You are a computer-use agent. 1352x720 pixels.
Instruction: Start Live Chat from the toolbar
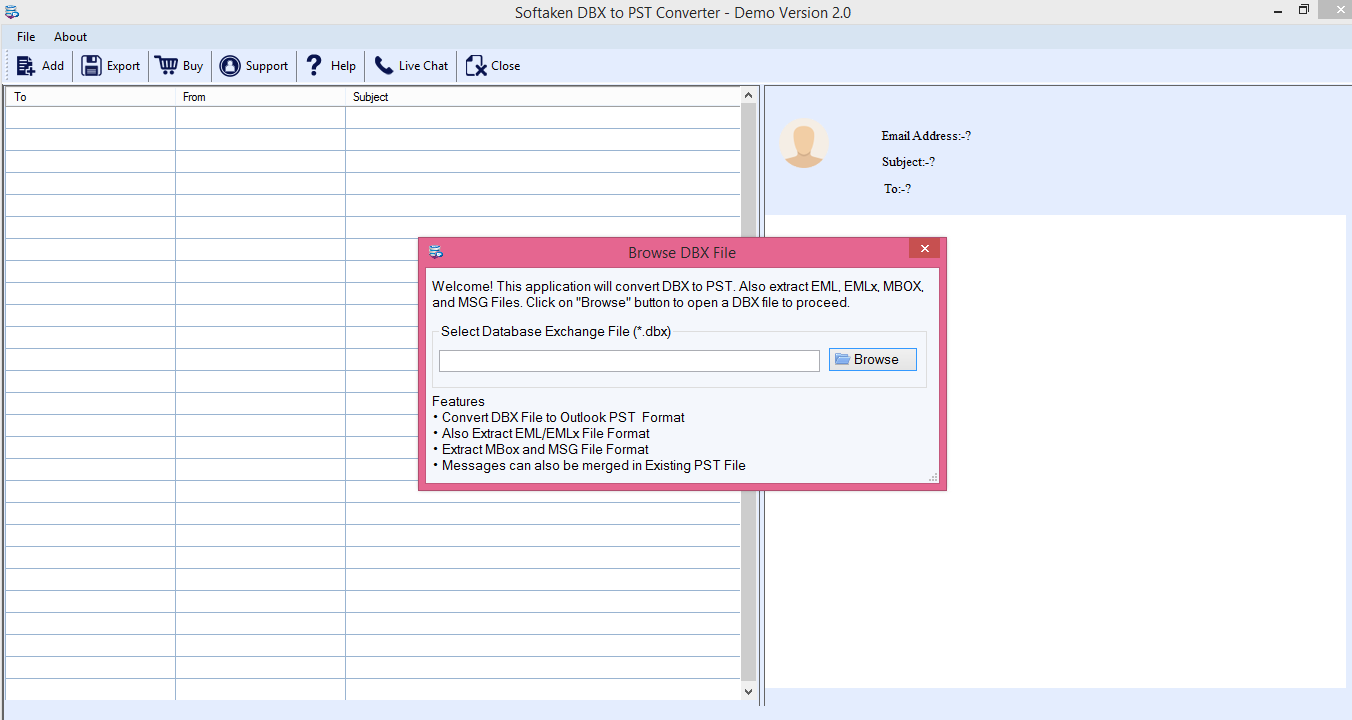pos(411,66)
